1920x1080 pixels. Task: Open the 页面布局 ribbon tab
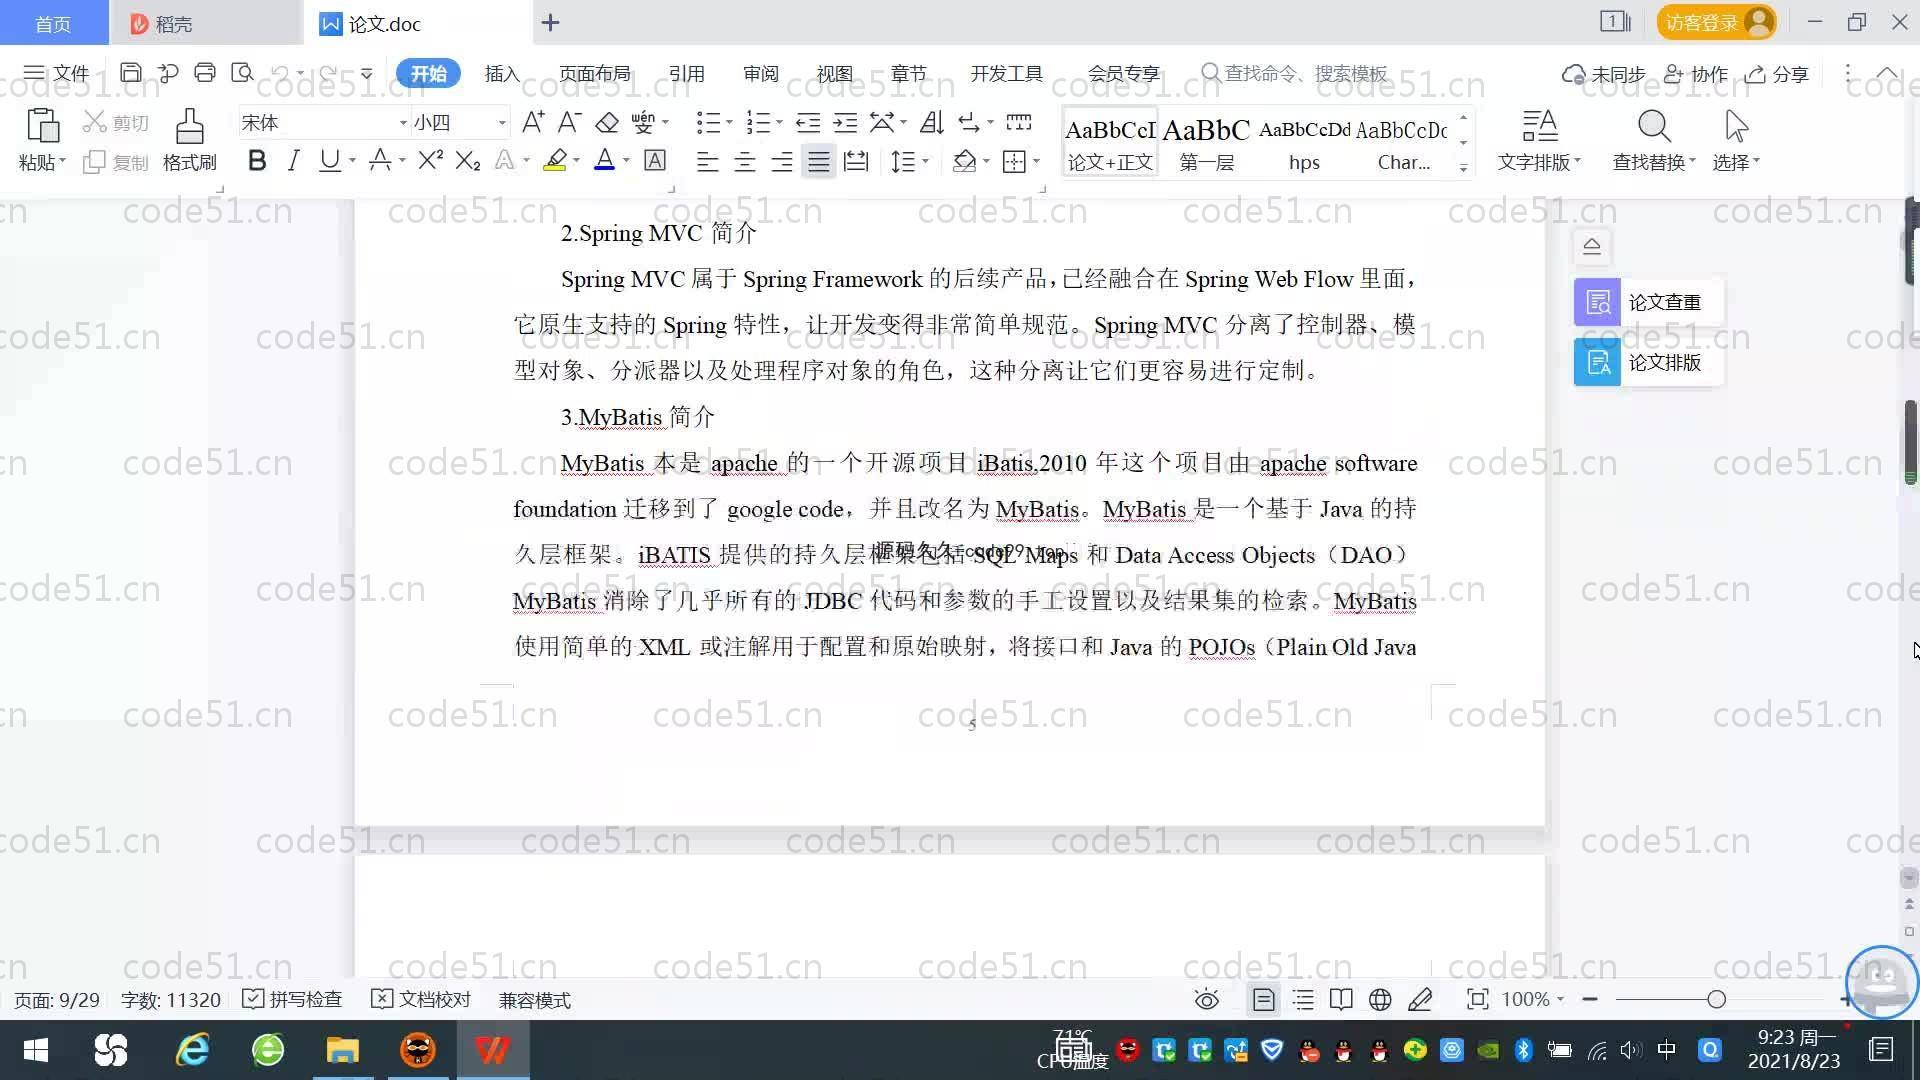coord(594,73)
